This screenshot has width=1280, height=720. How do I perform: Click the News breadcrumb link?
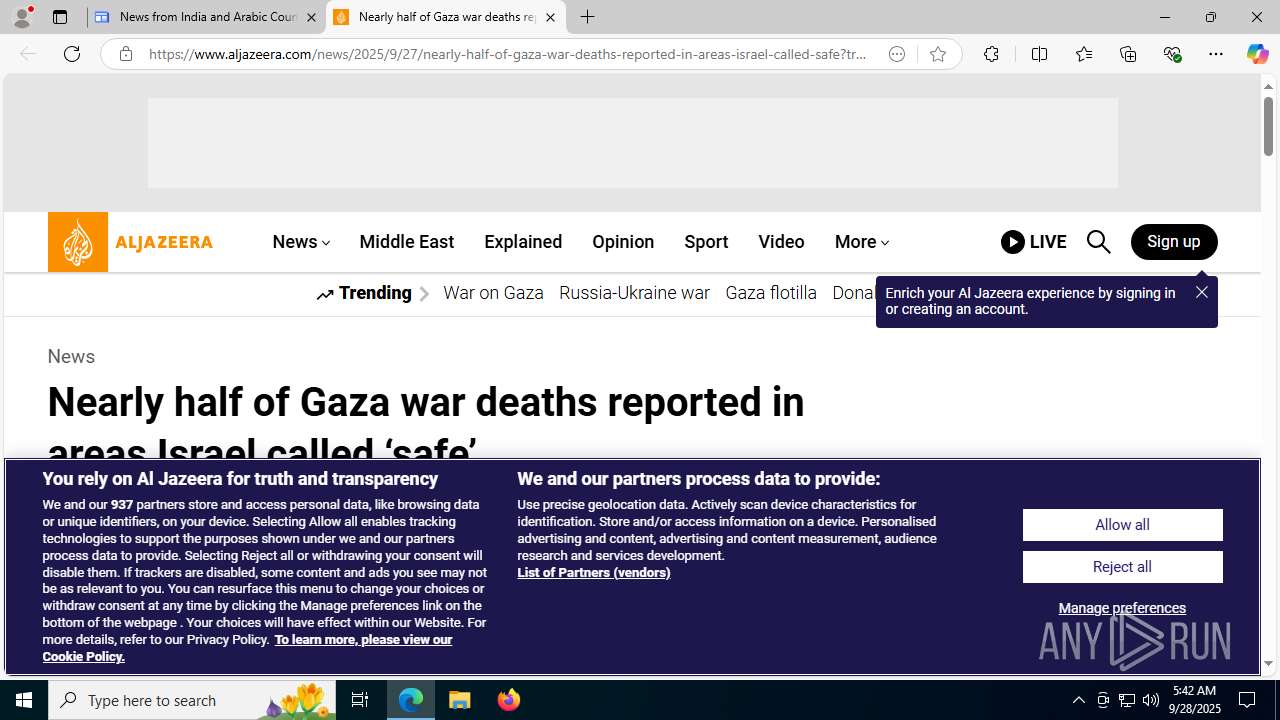71,357
